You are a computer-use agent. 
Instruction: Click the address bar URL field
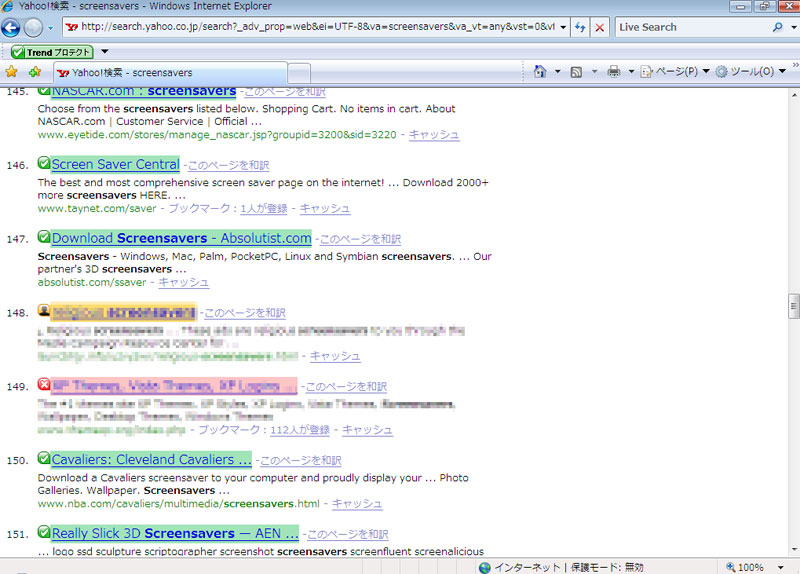317,27
